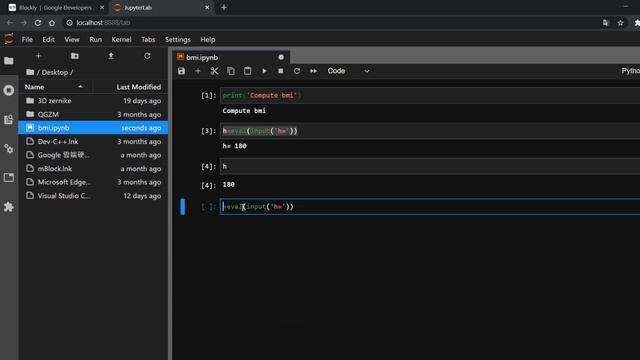Run the selected cell
The width and height of the screenshot is (640, 360).
[264, 71]
